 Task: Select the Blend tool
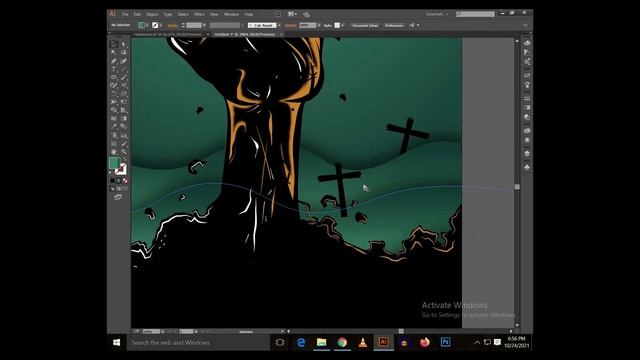tap(124, 126)
